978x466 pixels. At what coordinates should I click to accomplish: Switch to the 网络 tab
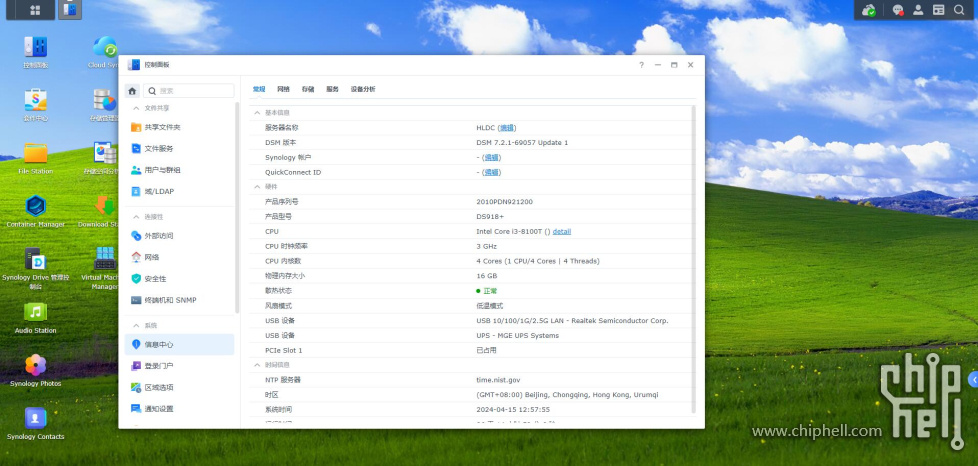[x=283, y=89]
